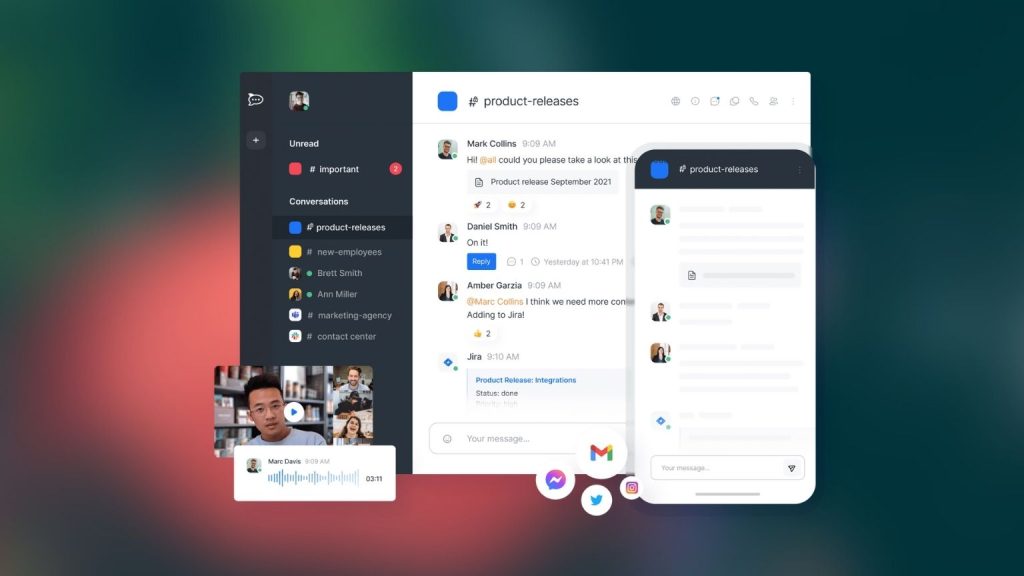Click the Unread section heading
Screen dimensions: 1024x576
[304, 144]
